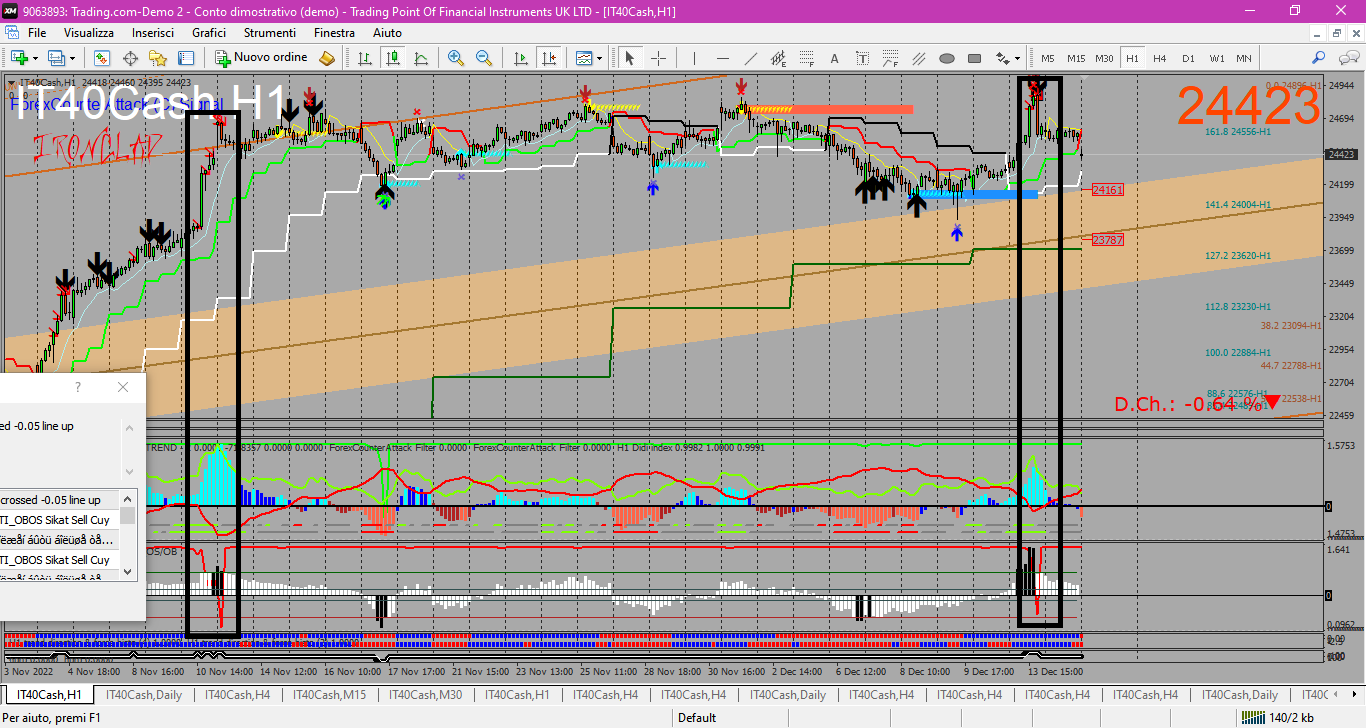The width and height of the screenshot is (1366, 728).
Task: Toggle the Market Watch window icon
Action: click(101, 58)
